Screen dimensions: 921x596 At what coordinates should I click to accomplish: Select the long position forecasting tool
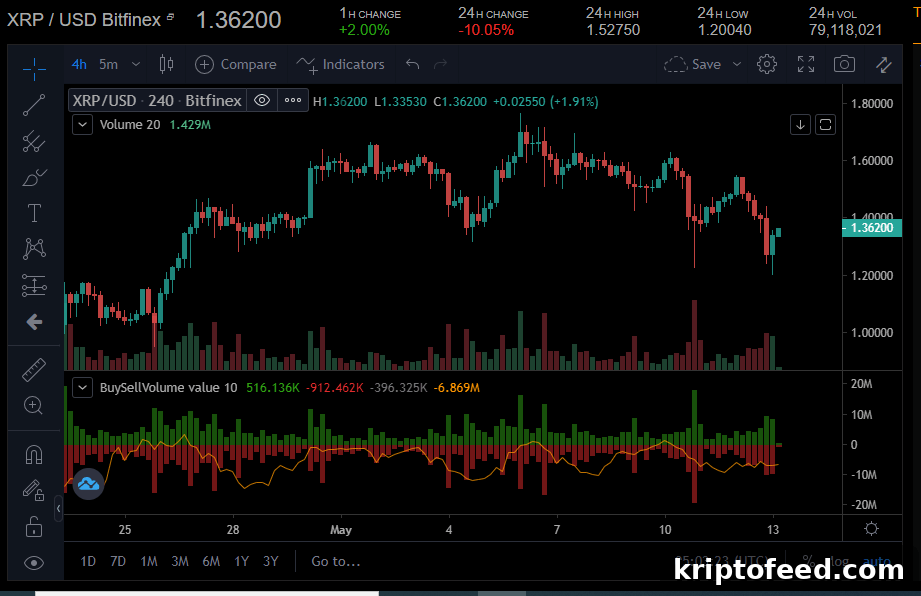tap(34, 285)
